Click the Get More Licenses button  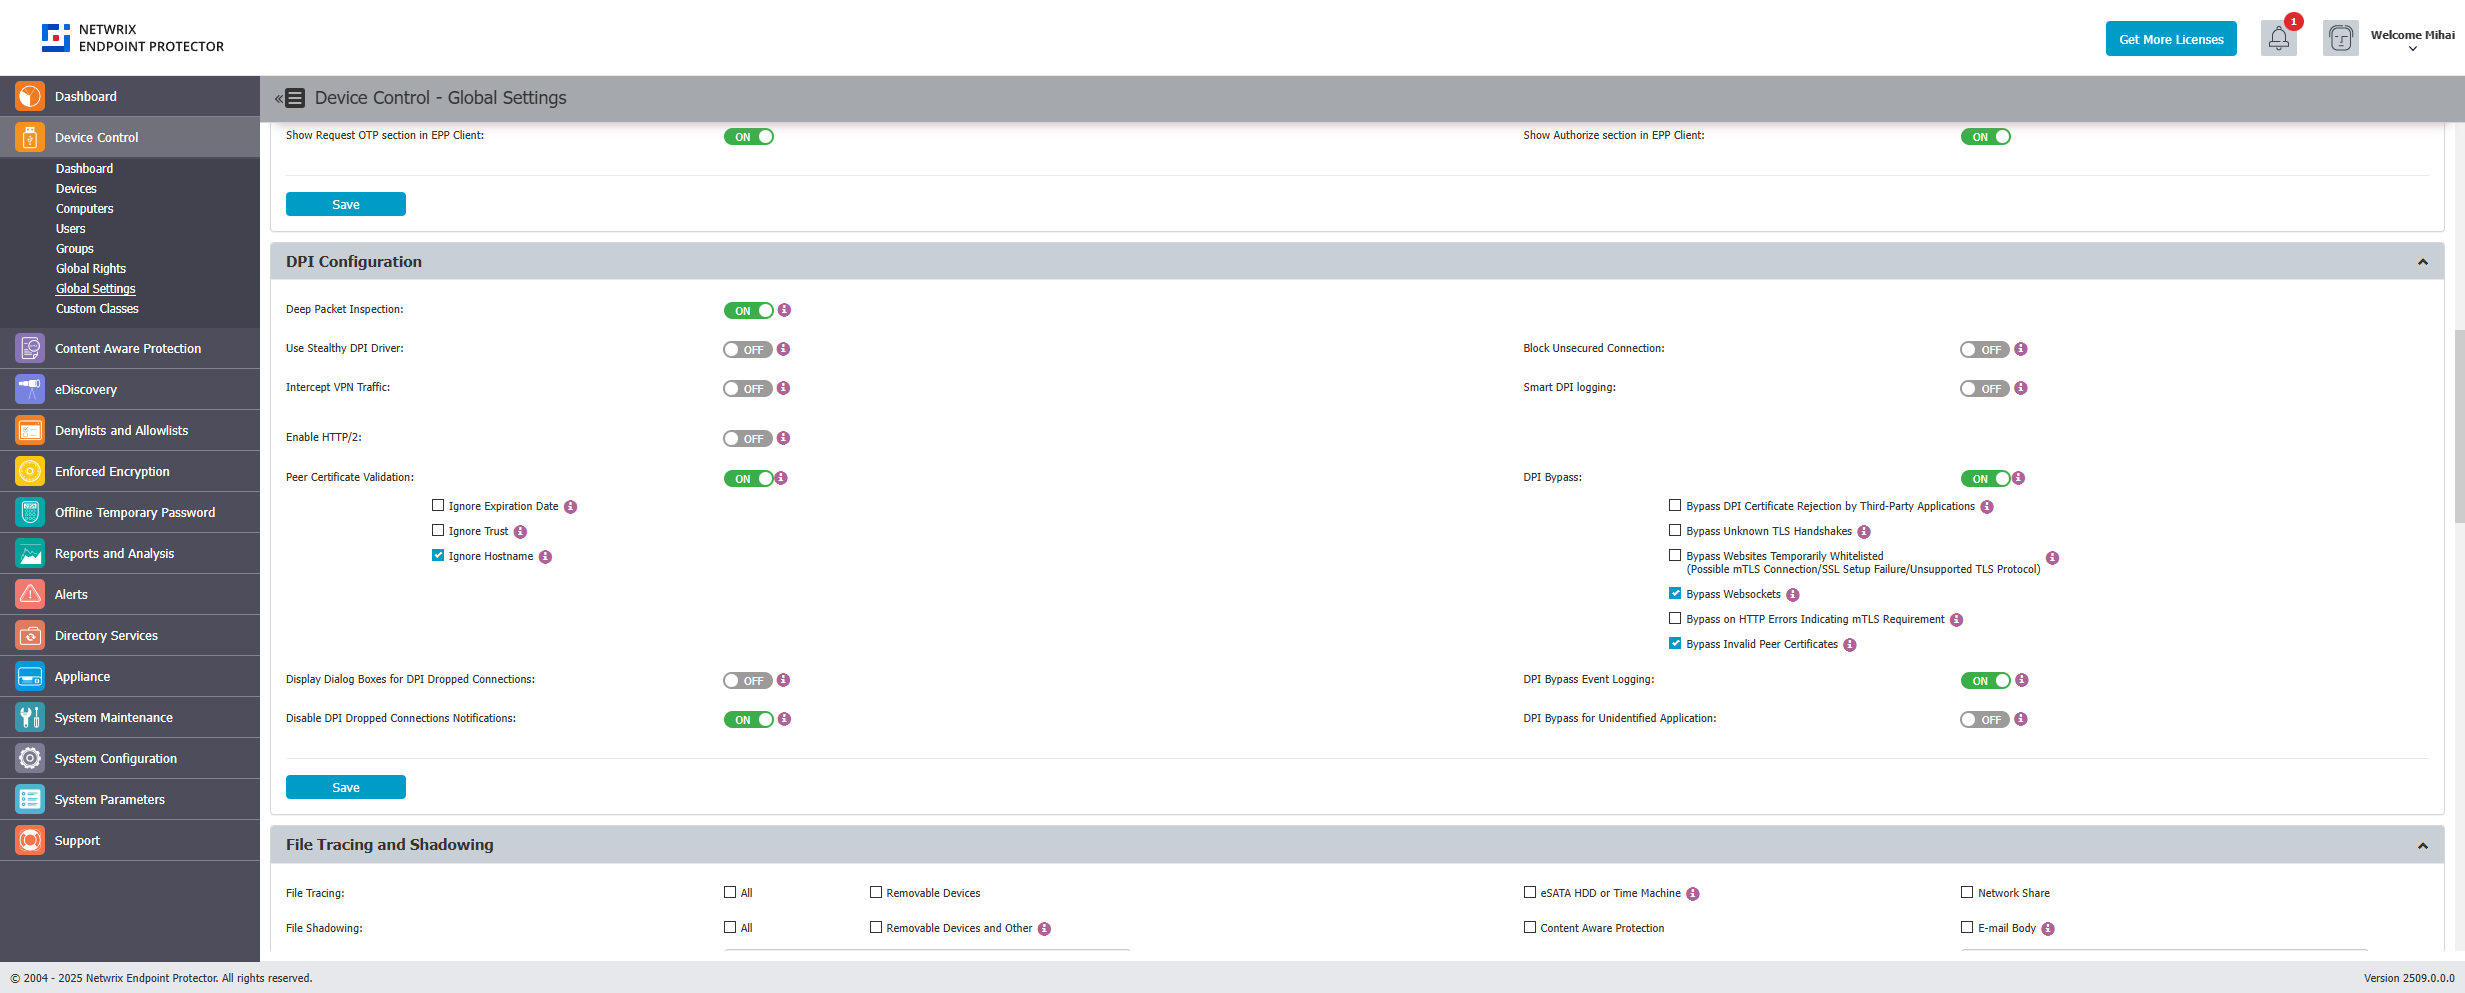(x=2170, y=38)
